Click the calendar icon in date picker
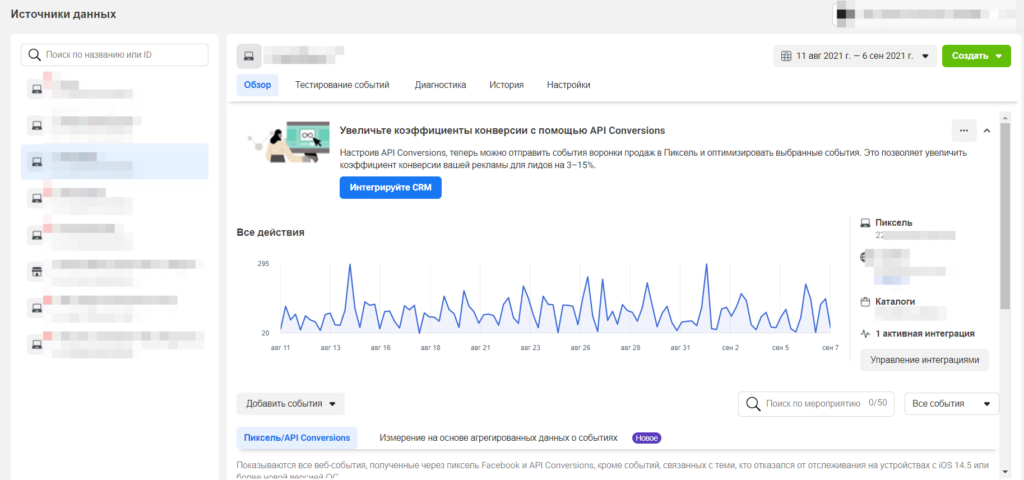Image resolution: width=1024 pixels, height=480 pixels. point(786,56)
